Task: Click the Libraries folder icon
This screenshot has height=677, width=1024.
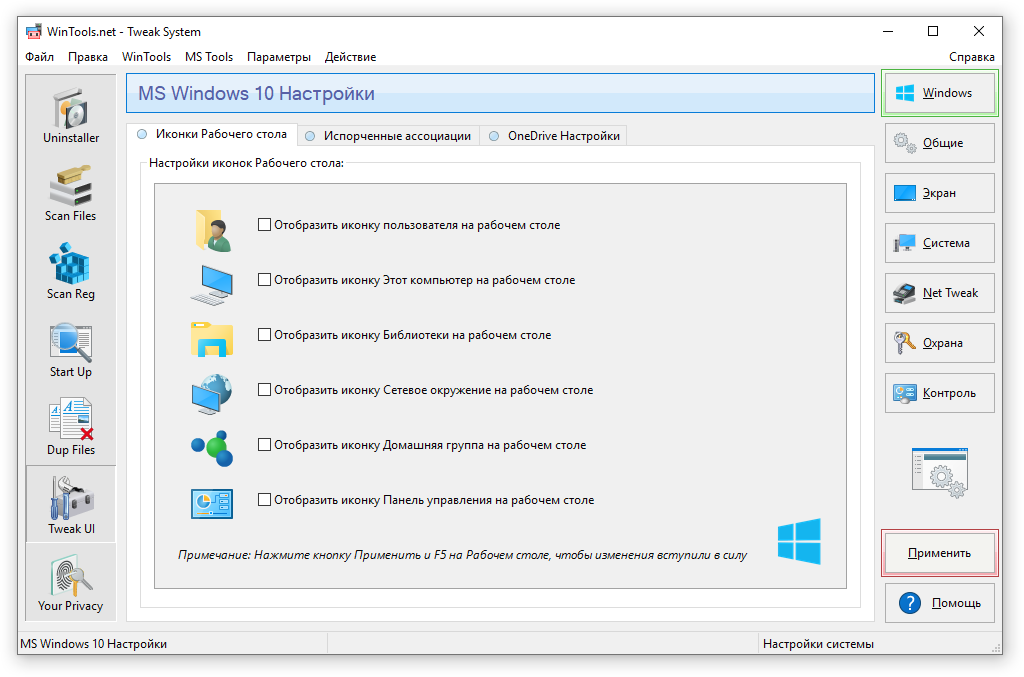Action: point(212,339)
